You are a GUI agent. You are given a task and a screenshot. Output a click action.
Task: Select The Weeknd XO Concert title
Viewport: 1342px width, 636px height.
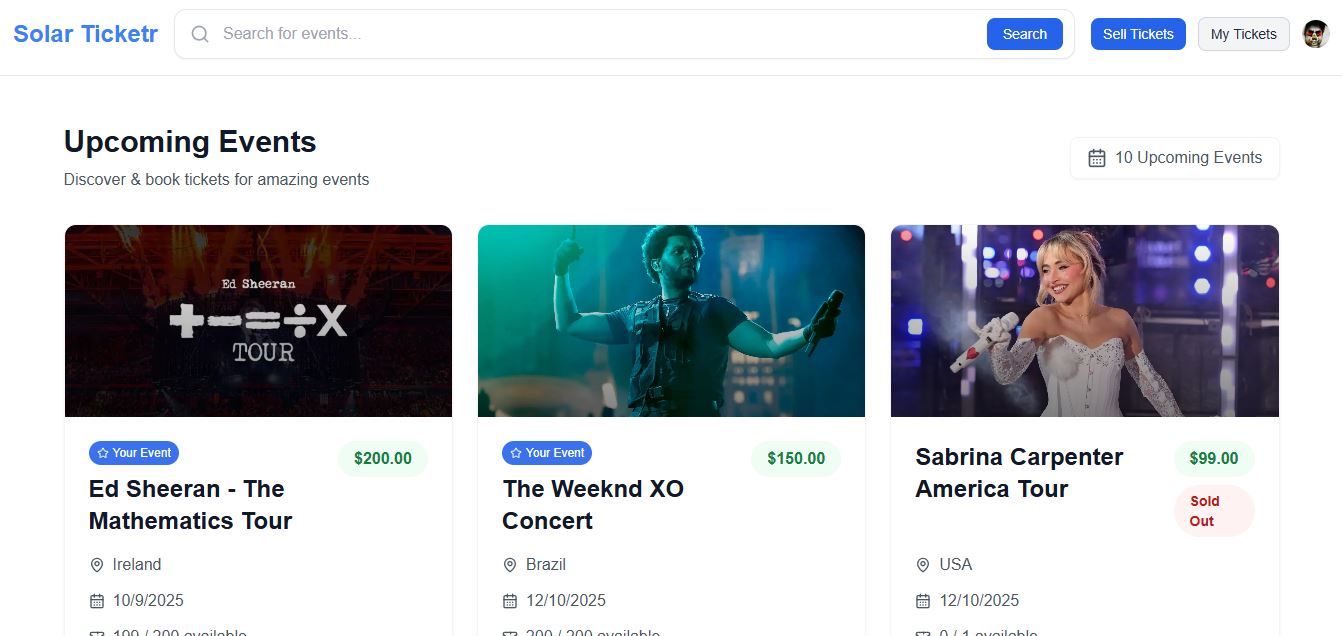click(x=593, y=505)
